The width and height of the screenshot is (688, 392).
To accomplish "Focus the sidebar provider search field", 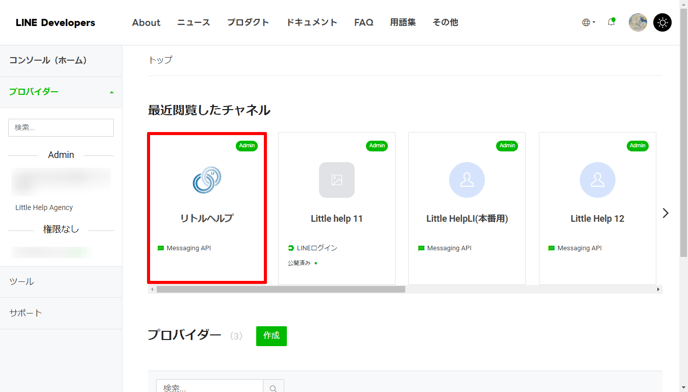I will coord(61,128).
